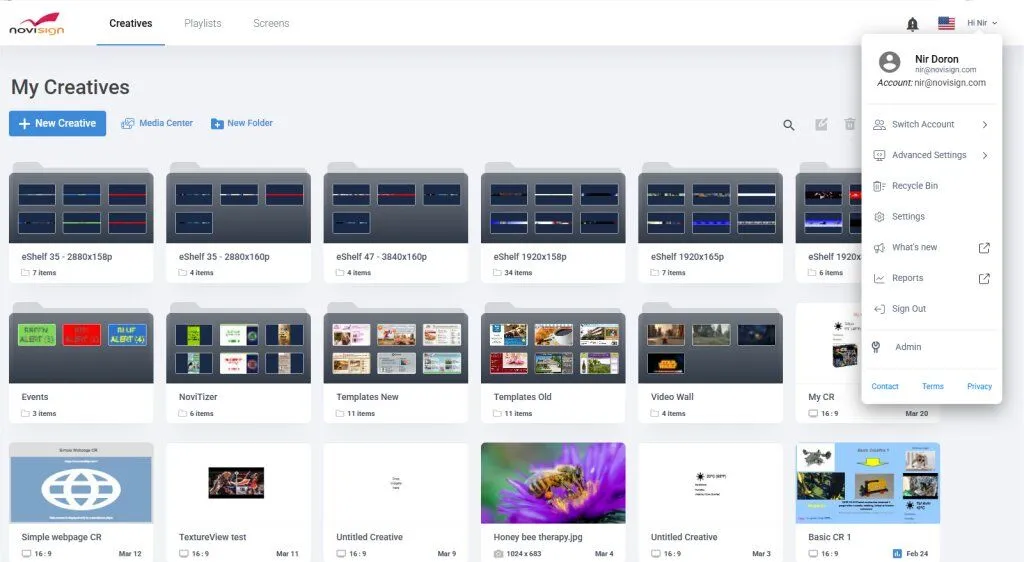
Task: Open Recycle Bin from user menu
Action: point(914,186)
